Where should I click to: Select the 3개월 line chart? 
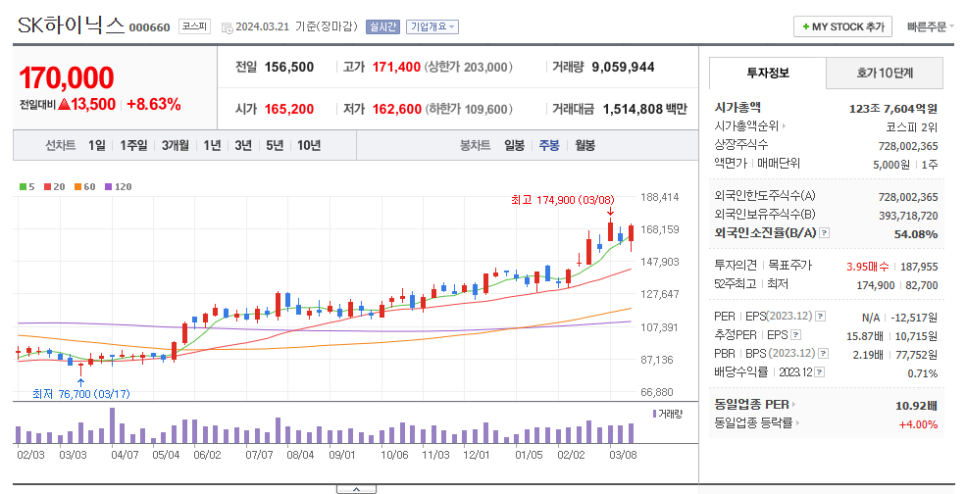pyautogui.click(x=176, y=145)
